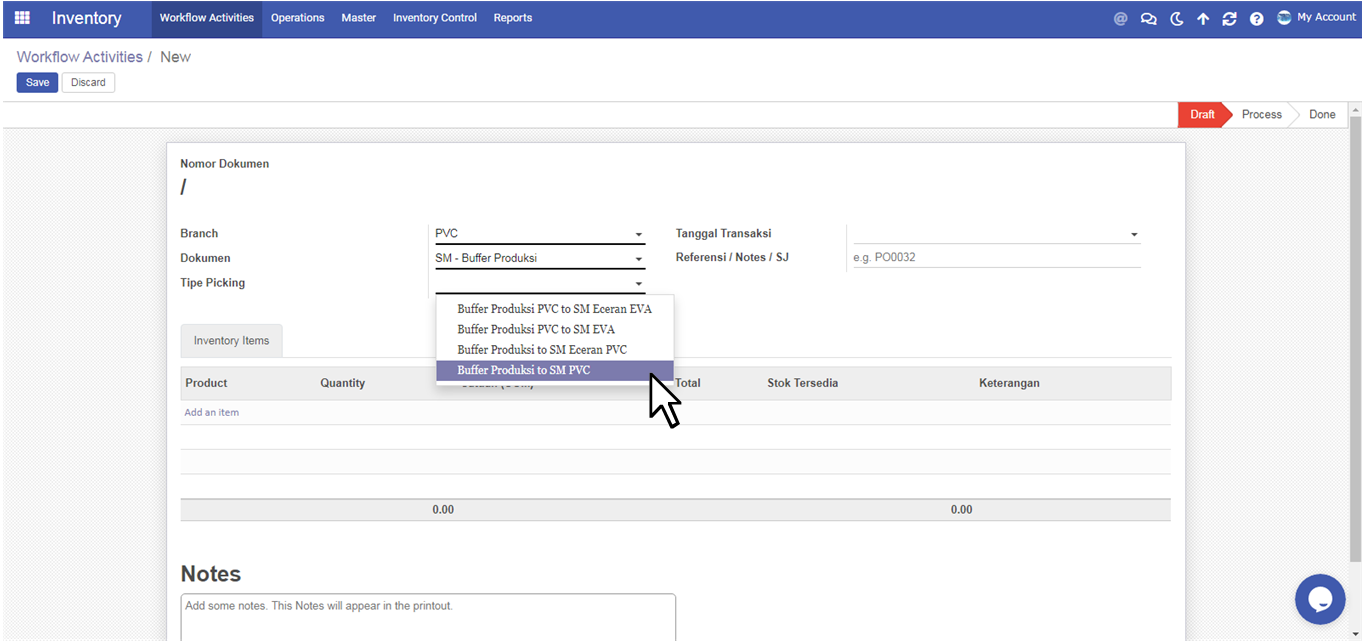Open the Tanggal Transaksi dropdown

tap(1133, 234)
